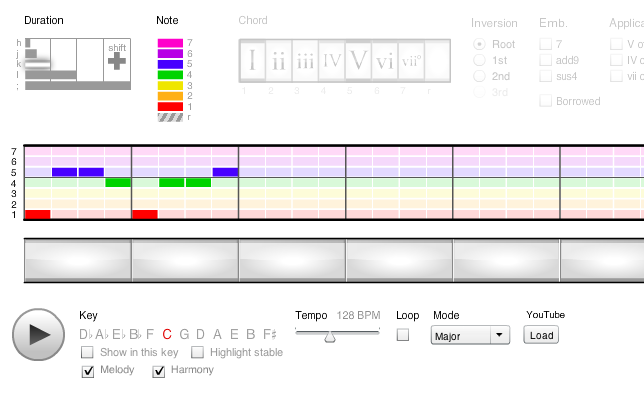Set key to A
The image size is (644, 399).
(217, 334)
